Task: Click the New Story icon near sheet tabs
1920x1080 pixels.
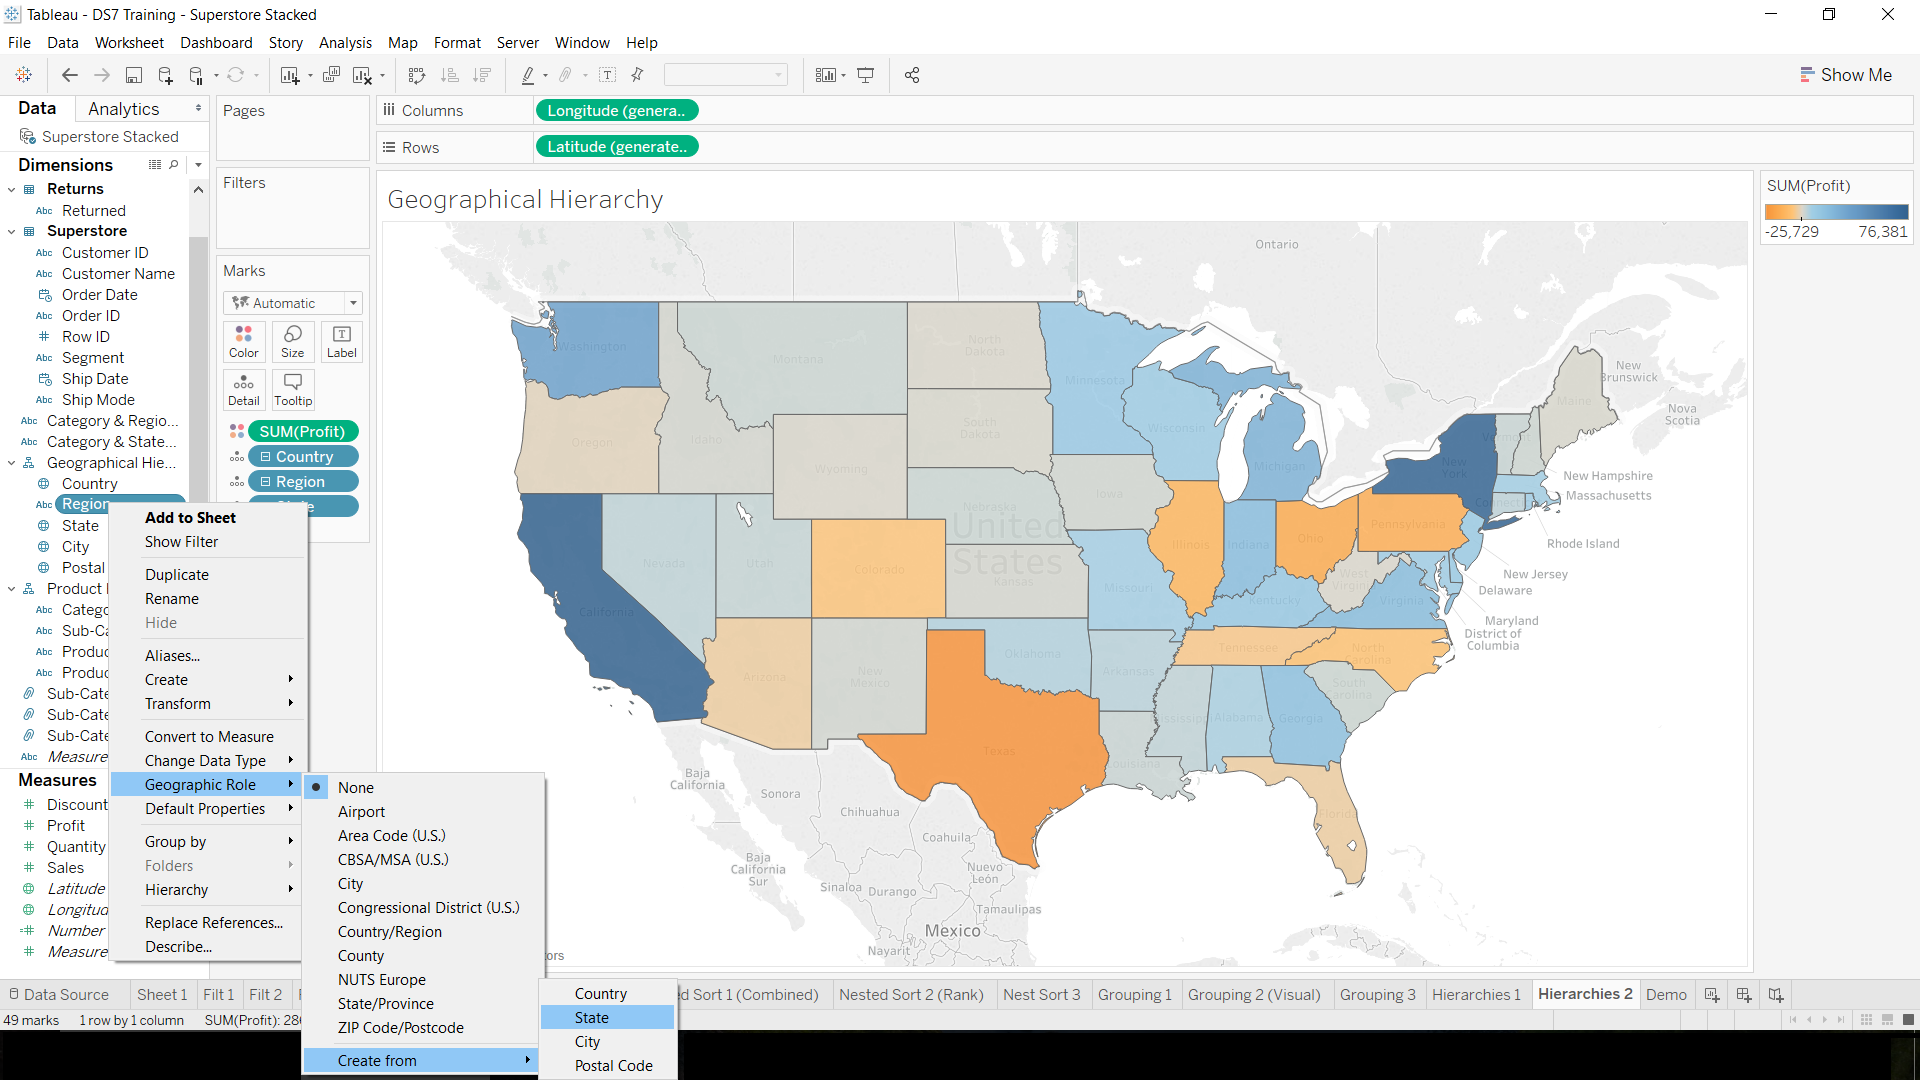Action: (x=1776, y=994)
